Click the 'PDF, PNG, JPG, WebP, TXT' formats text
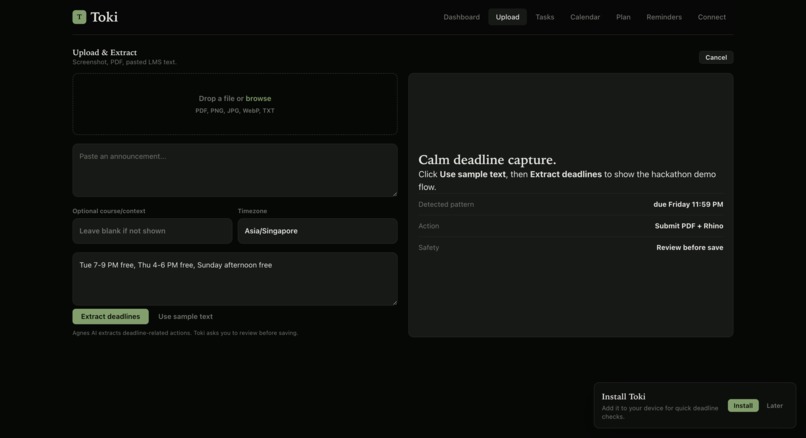This screenshot has height=438, width=806. point(234,111)
